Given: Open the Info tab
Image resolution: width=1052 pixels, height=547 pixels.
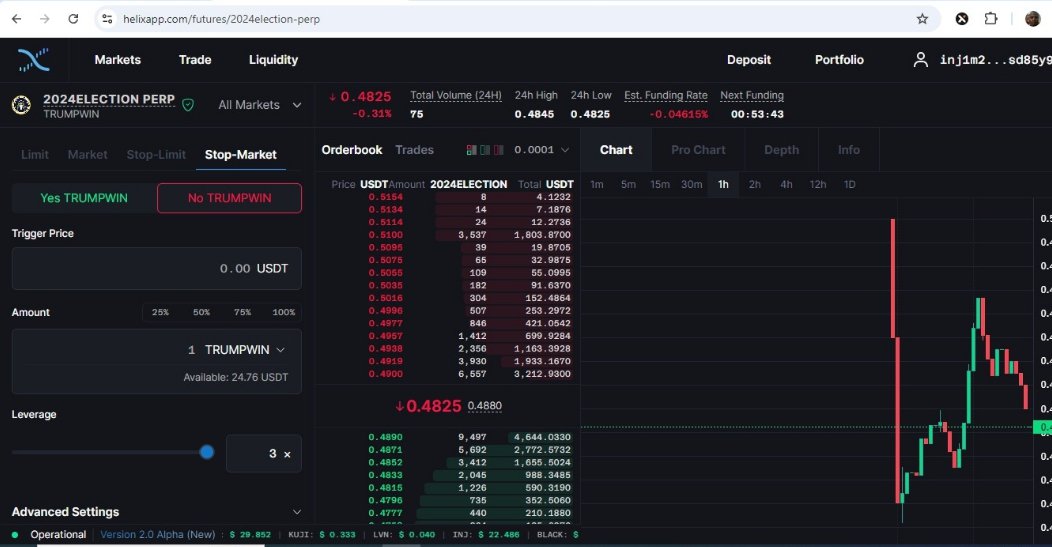Looking at the screenshot, I should [x=849, y=150].
